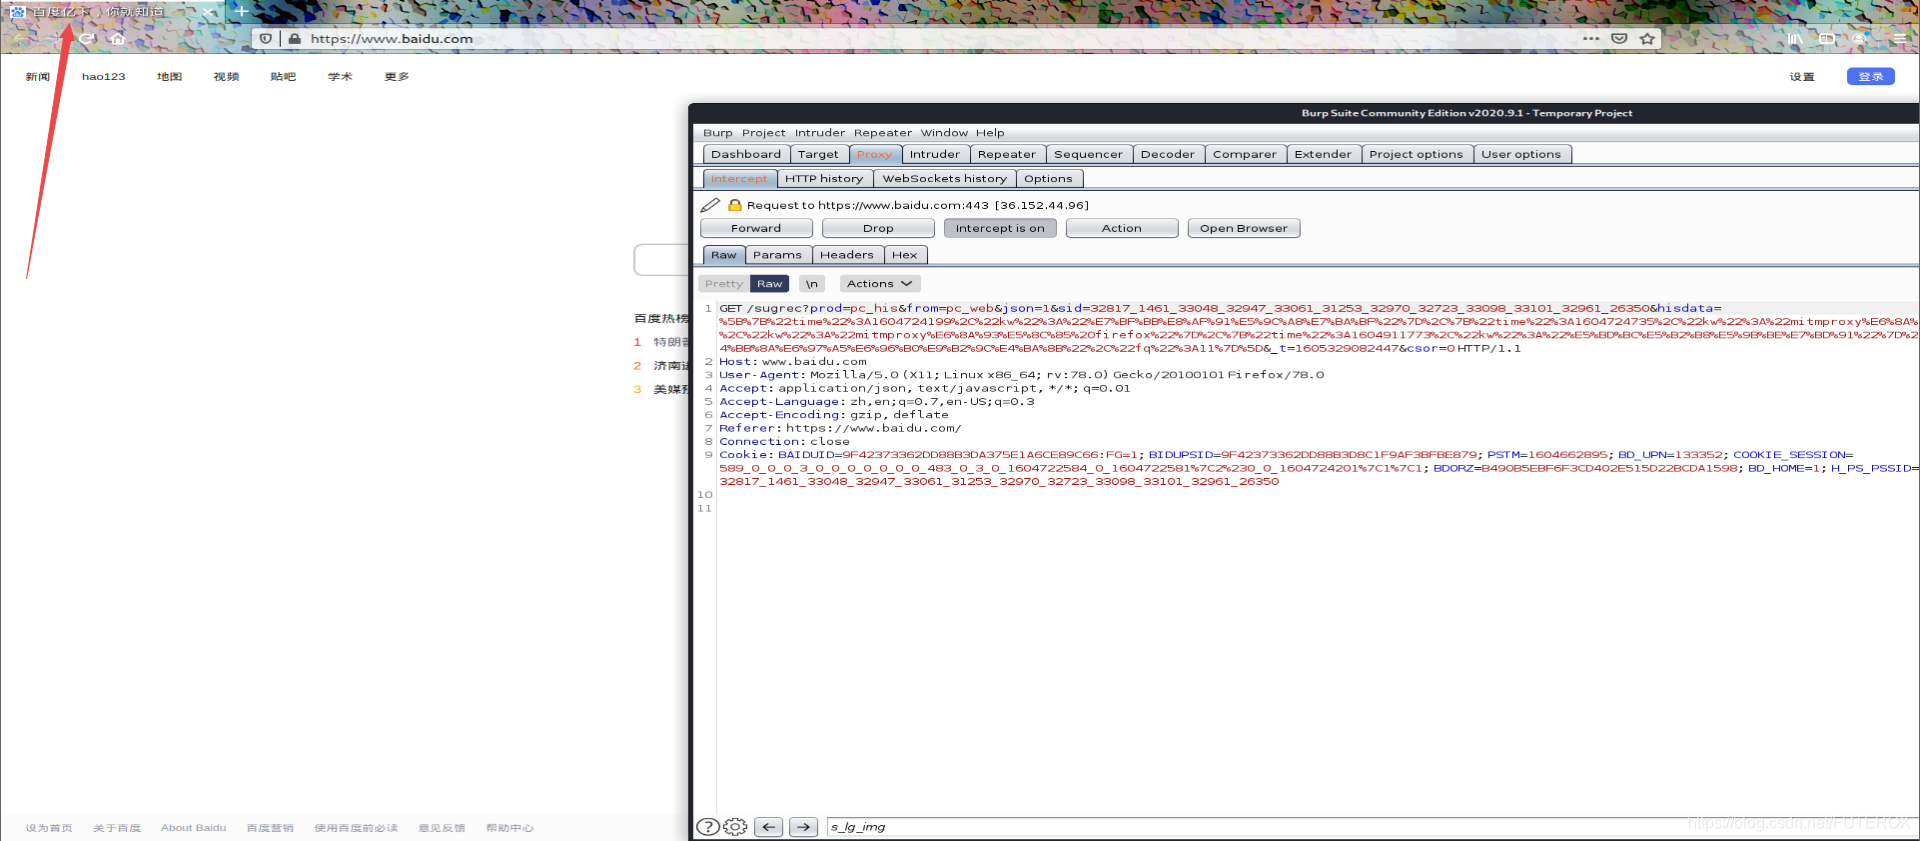
Task: Open the WebSockets history sub-tab
Action: pos(944,179)
